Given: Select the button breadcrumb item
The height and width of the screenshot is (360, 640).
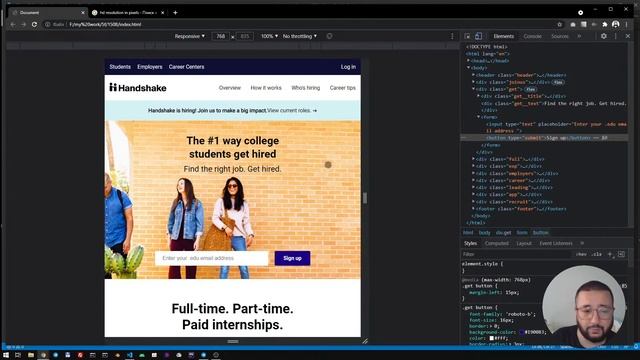Looking at the screenshot, I should pos(540,233).
